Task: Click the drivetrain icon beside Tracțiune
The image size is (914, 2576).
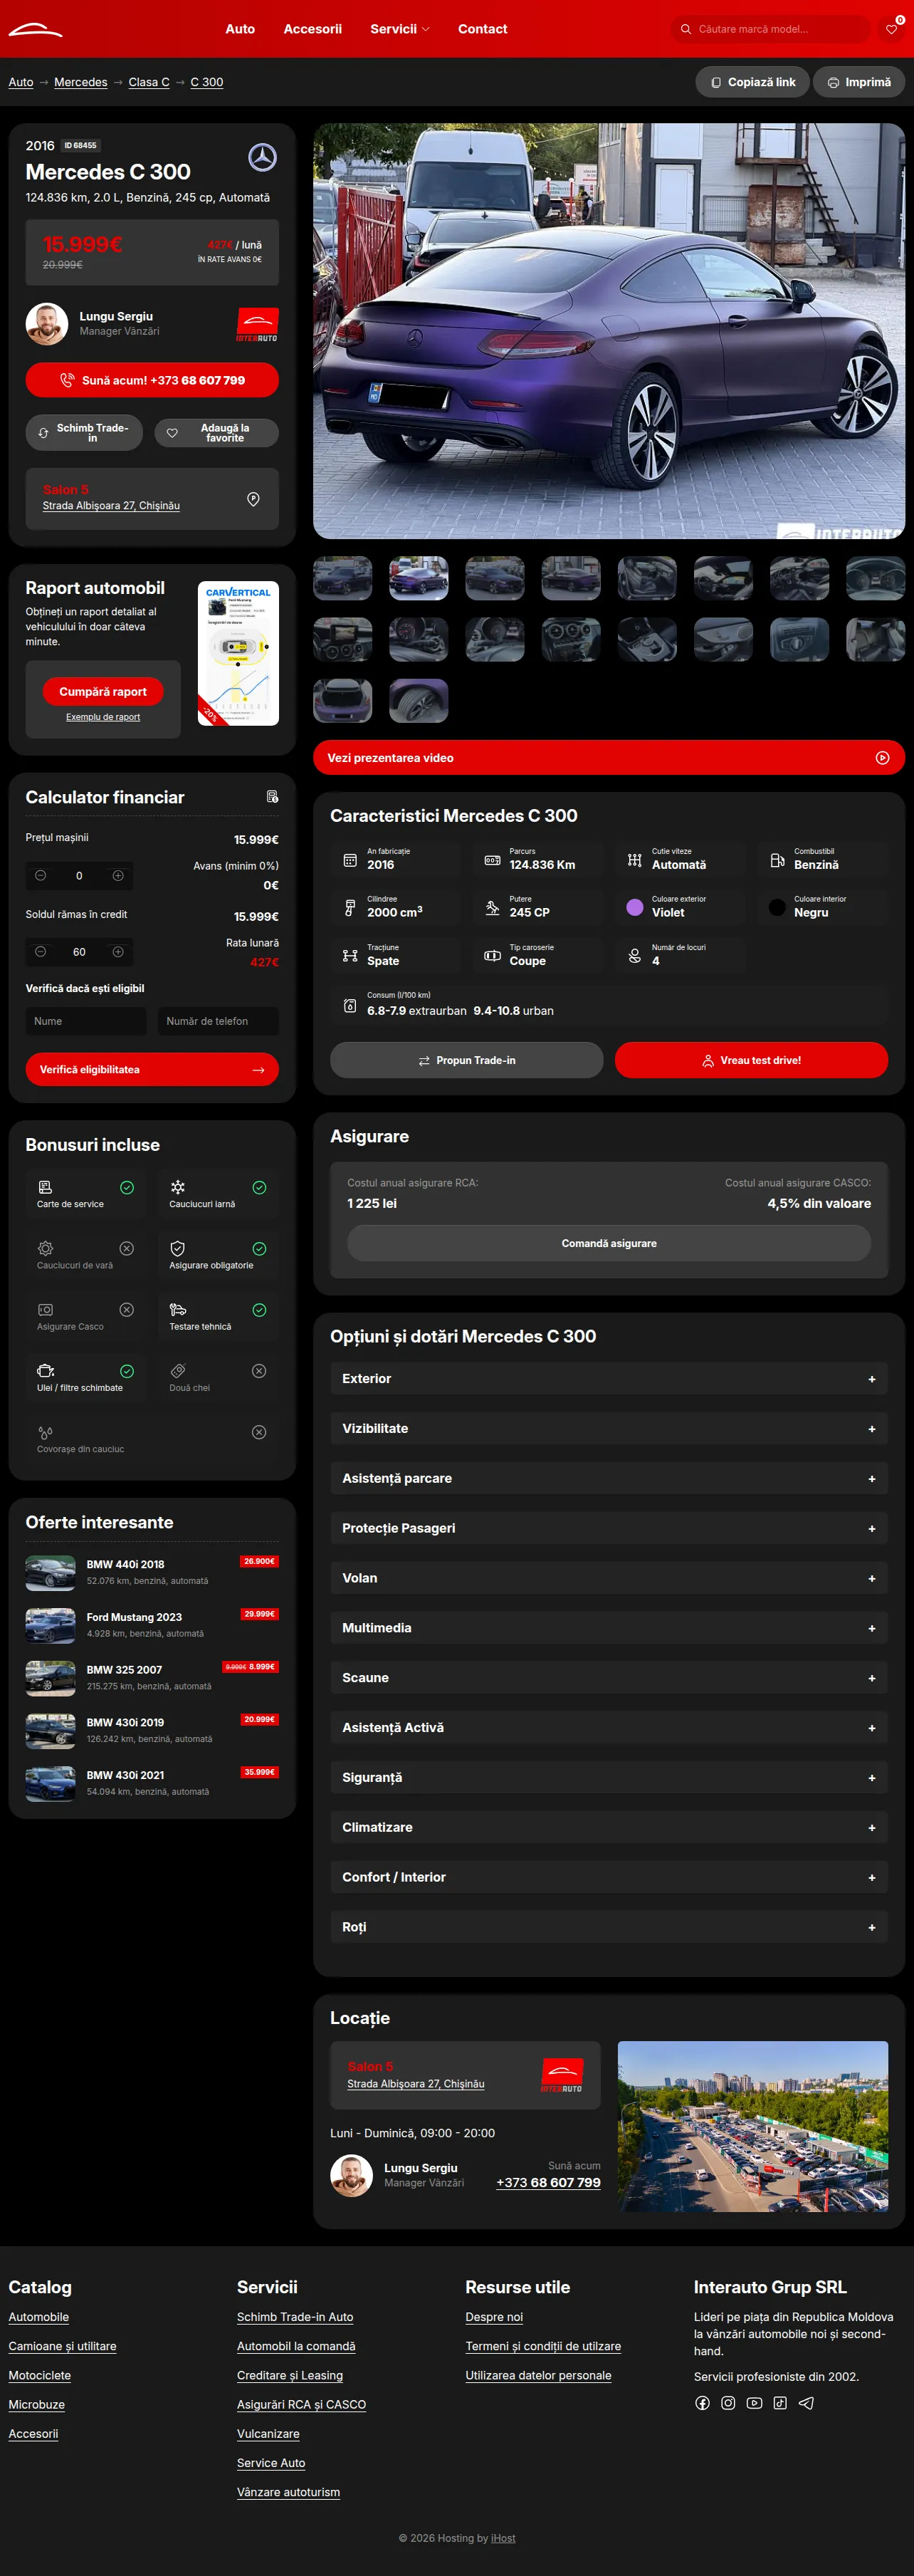Action: point(350,956)
